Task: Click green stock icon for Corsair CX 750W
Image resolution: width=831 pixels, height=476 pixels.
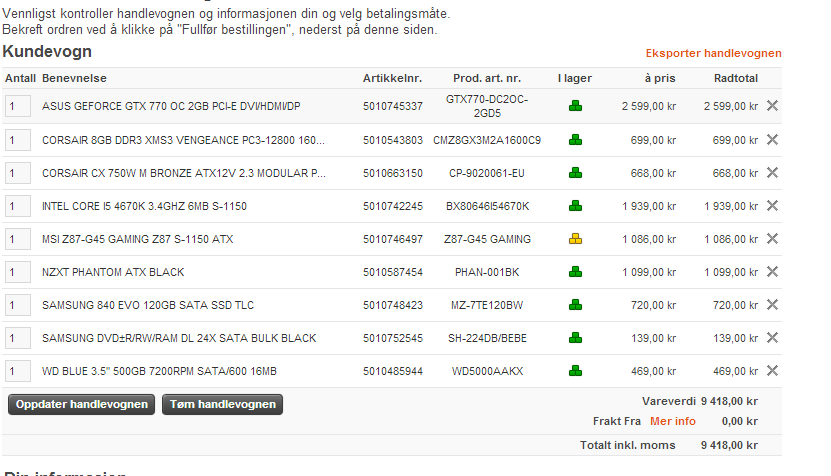Action: pos(575,173)
